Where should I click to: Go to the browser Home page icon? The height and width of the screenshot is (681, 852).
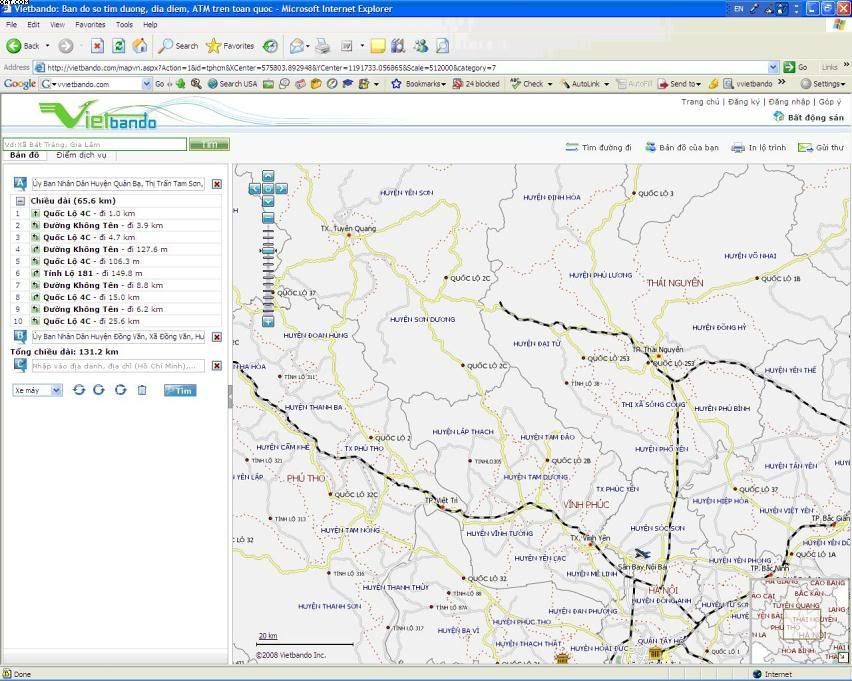click(140, 46)
